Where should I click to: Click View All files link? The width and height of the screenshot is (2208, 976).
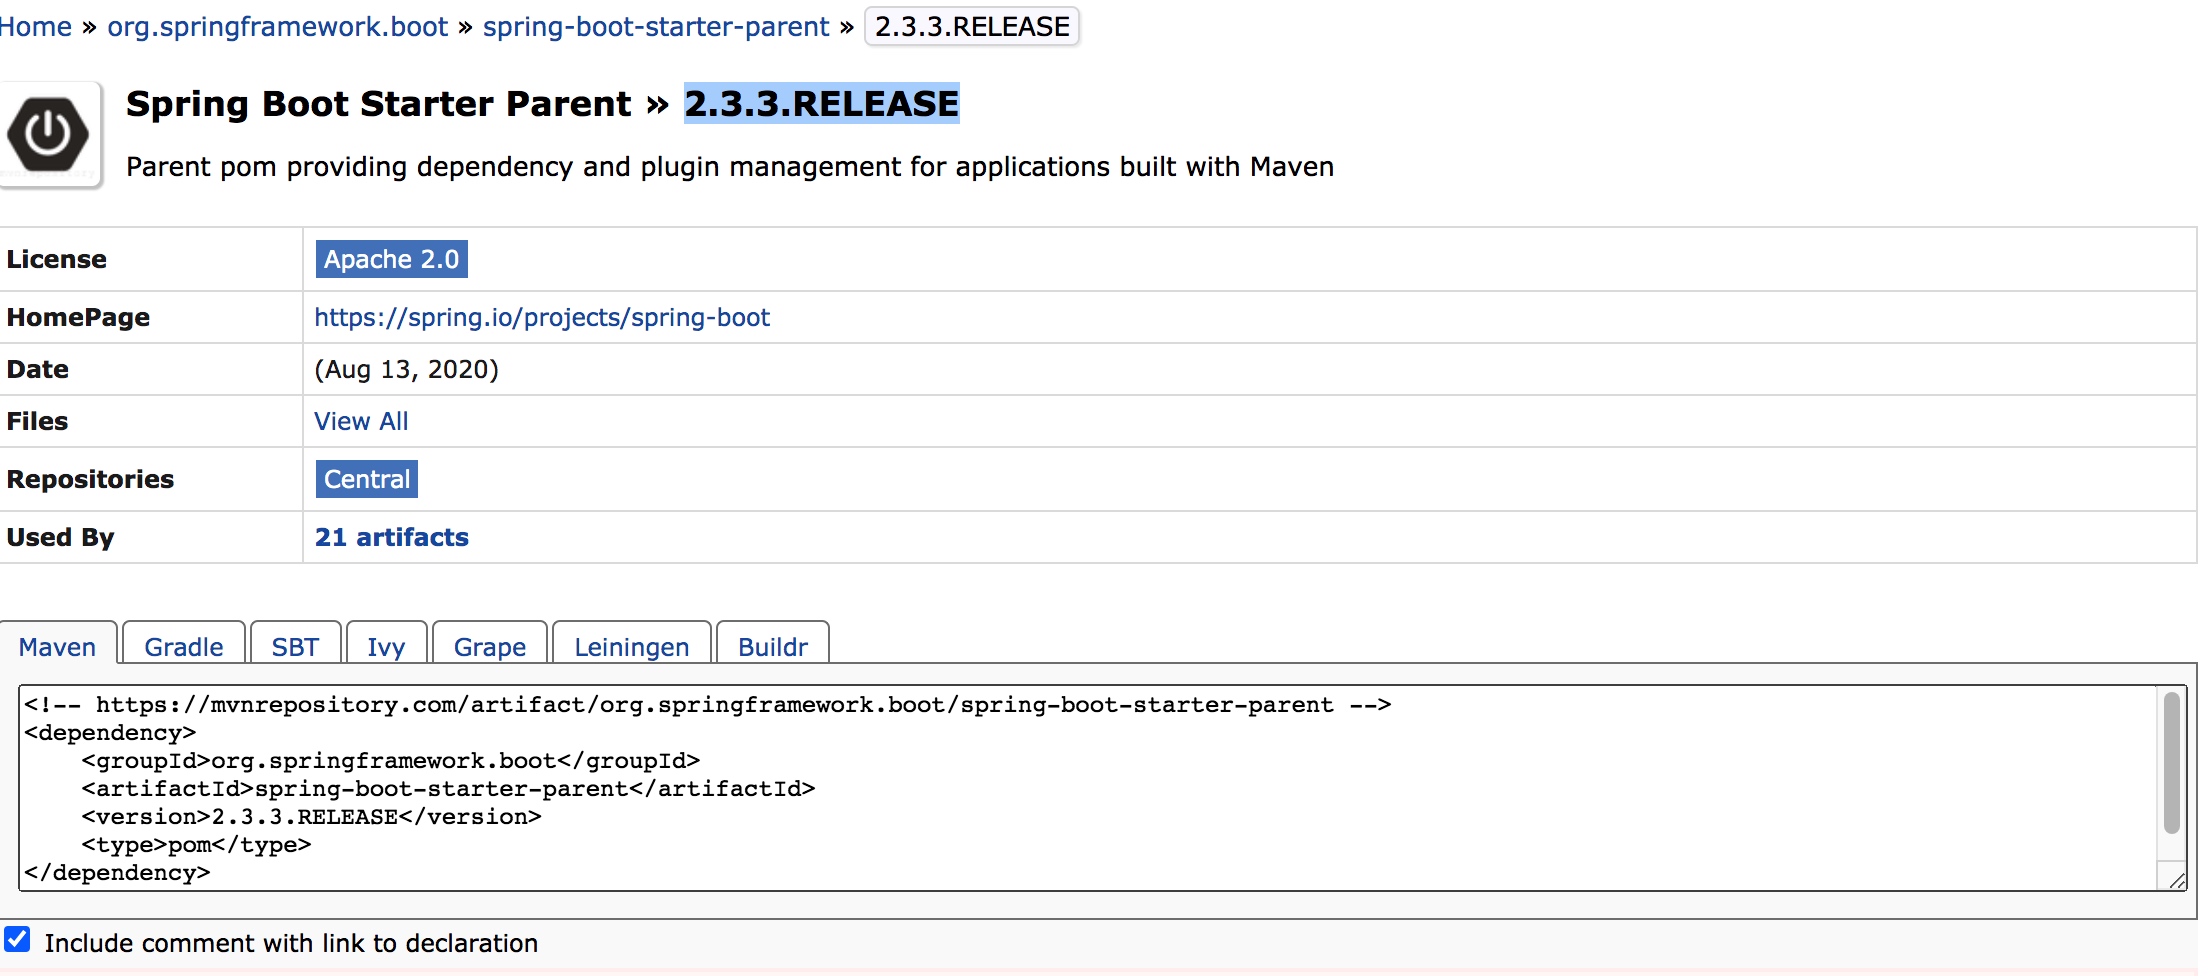click(361, 421)
